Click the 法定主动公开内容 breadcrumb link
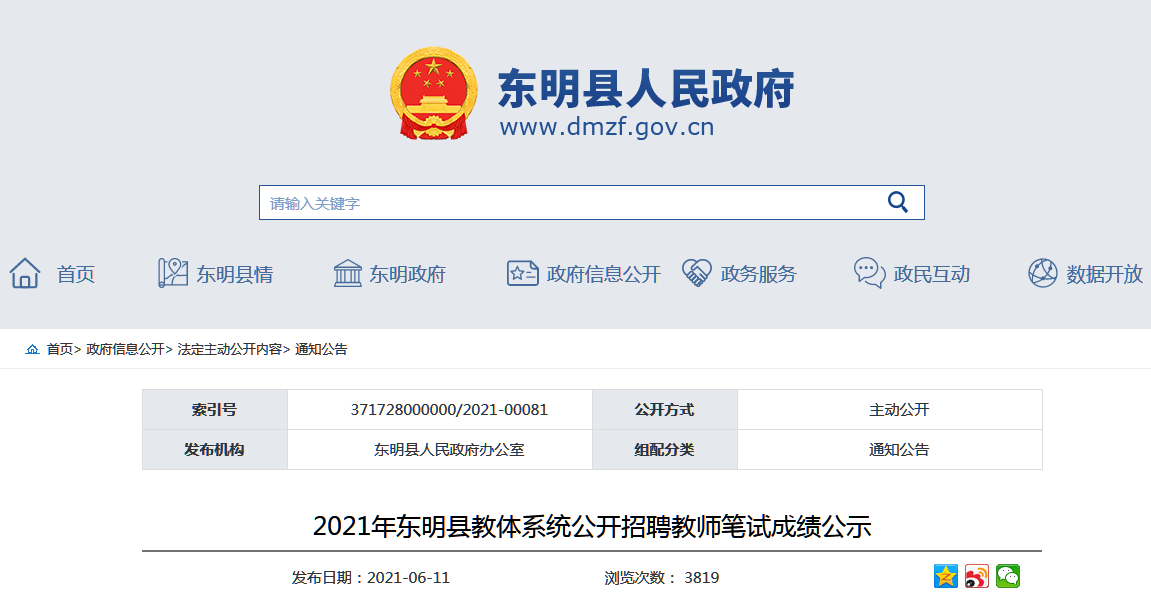This screenshot has height=610, width=1151. (x=230, y=349)
